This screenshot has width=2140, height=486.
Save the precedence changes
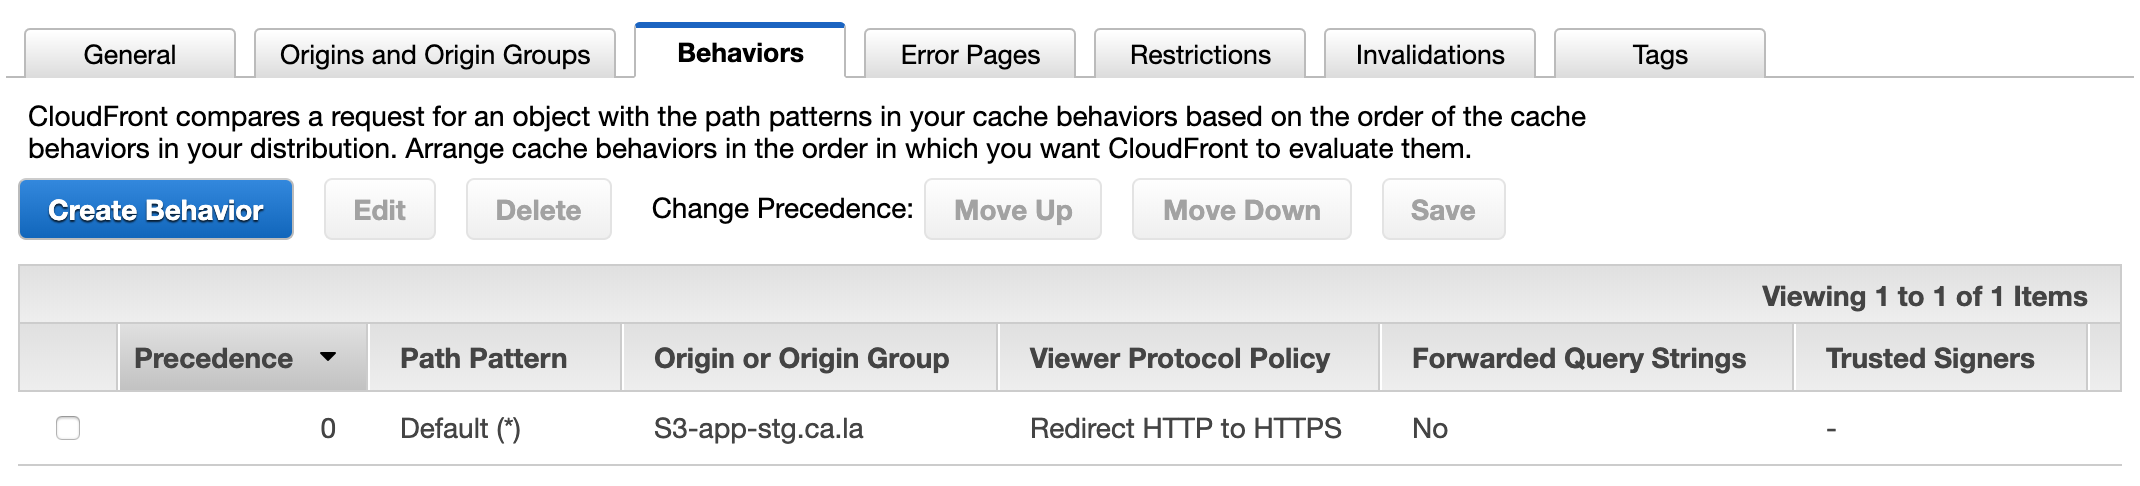(1443, 210)
